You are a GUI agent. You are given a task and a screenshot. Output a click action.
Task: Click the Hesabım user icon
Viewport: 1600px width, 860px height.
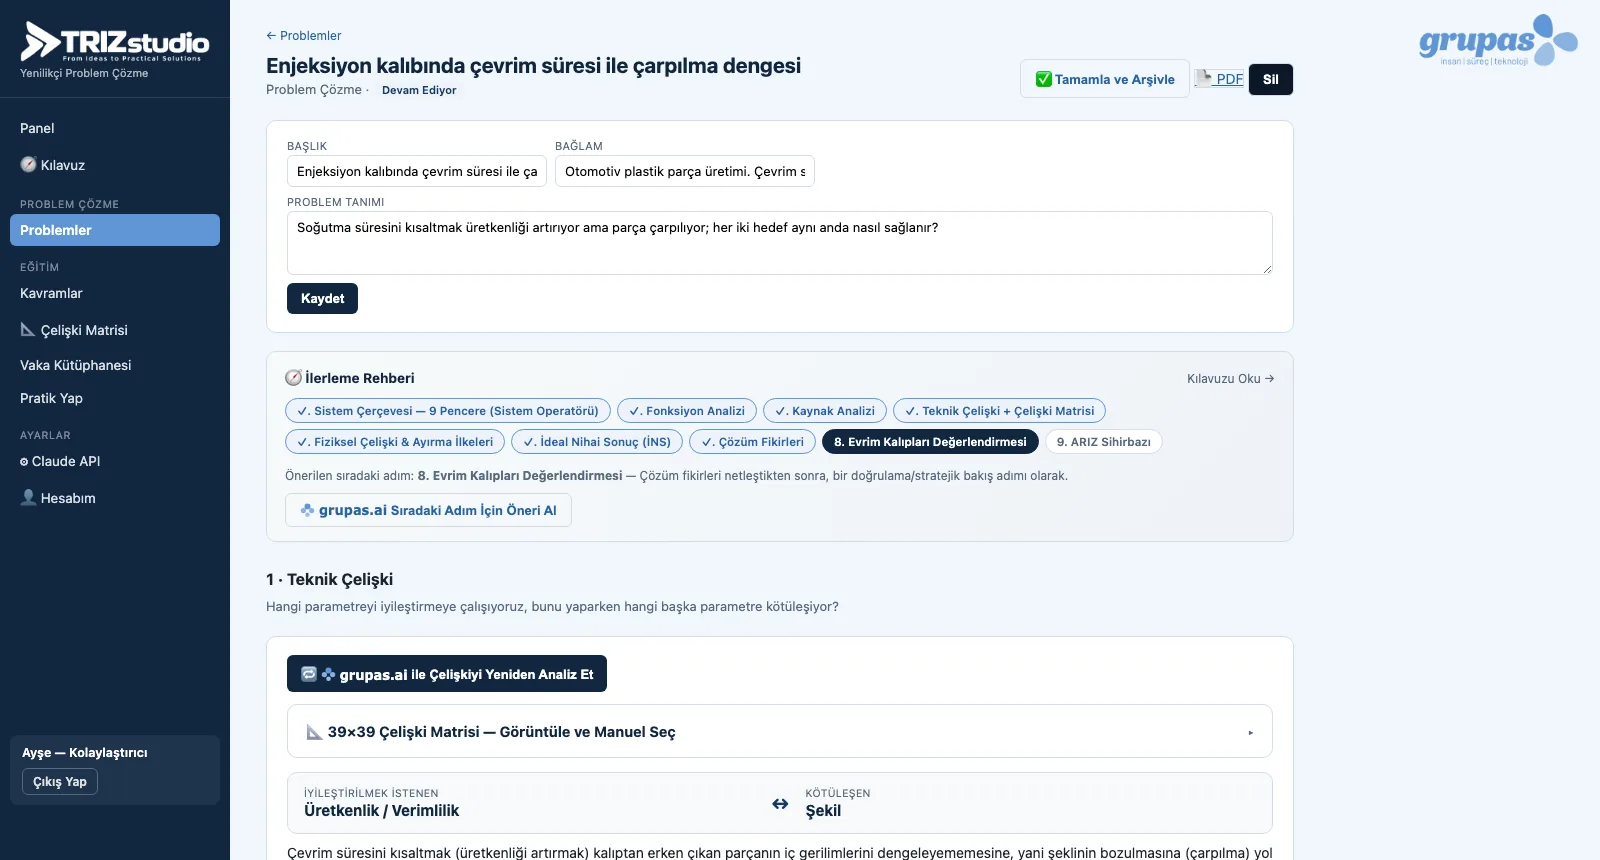pyautogui.click(x=28, y=497)
